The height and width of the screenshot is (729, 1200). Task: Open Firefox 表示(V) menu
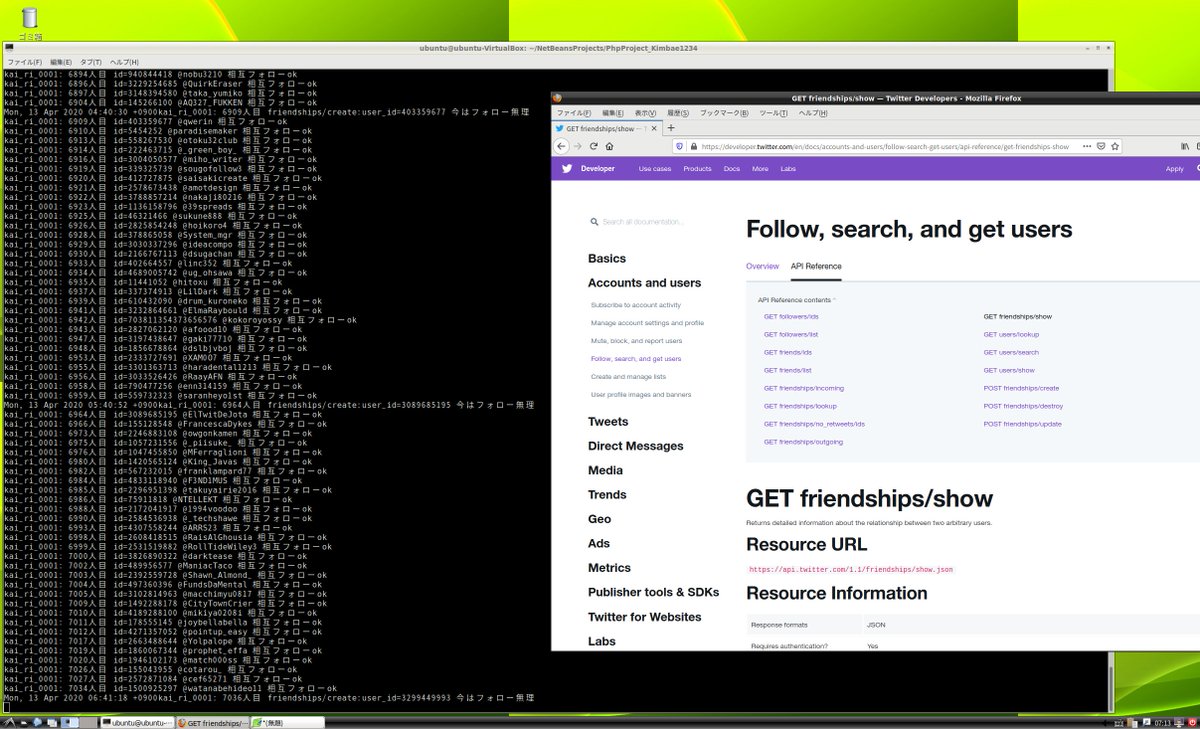click(x=645, y=113)
